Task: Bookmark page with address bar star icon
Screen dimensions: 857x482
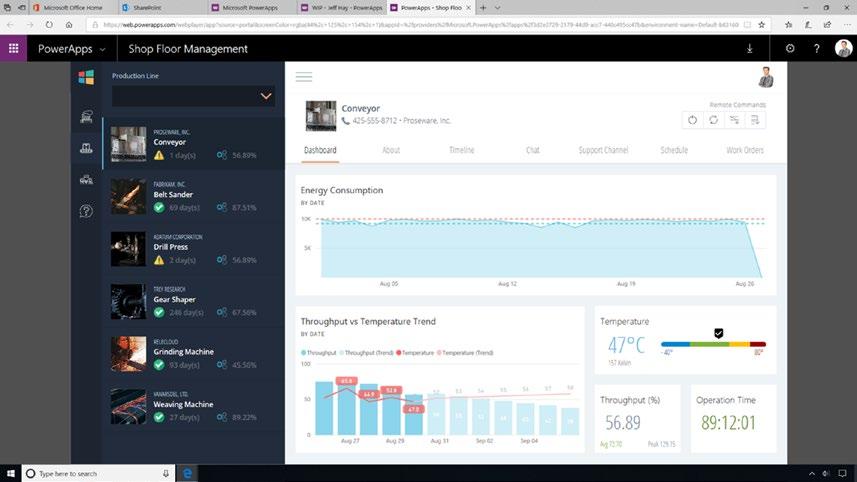Action: [x=761, y=25]
